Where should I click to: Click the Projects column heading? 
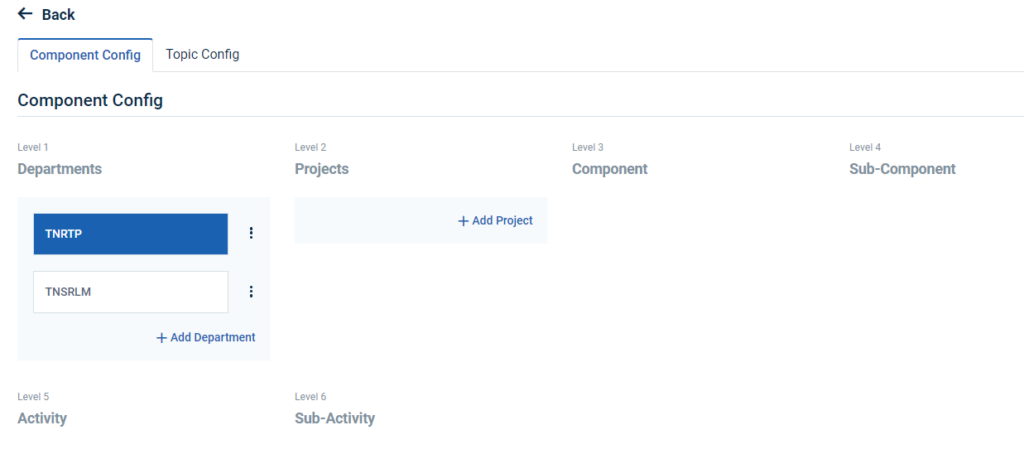point(322,169)
